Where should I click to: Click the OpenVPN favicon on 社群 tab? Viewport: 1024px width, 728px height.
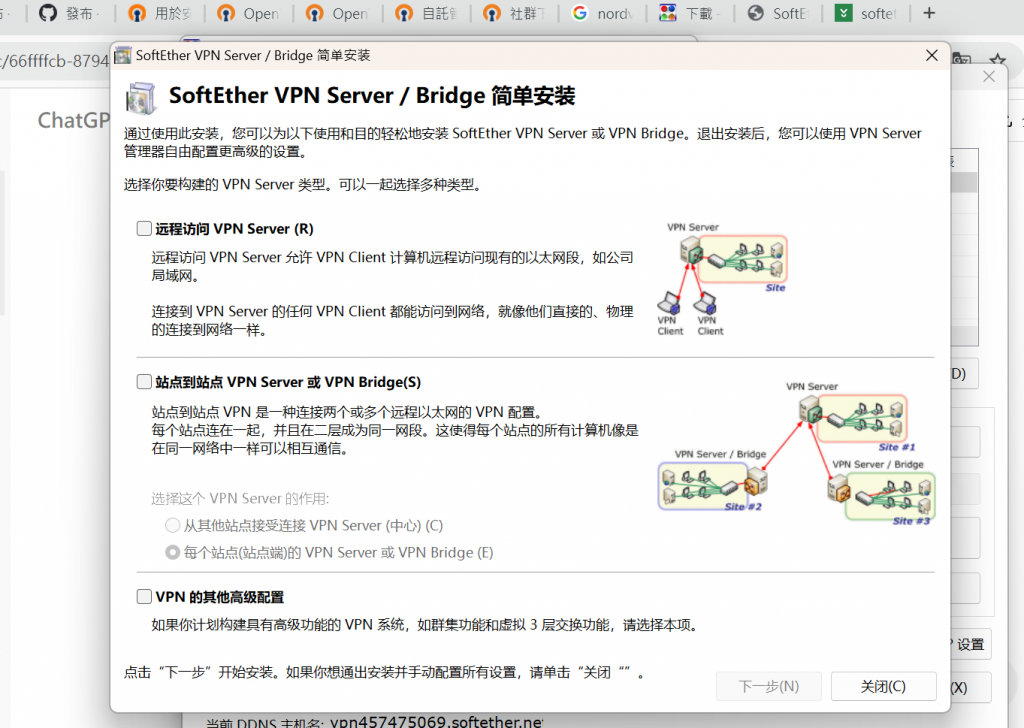coord(492,13)
